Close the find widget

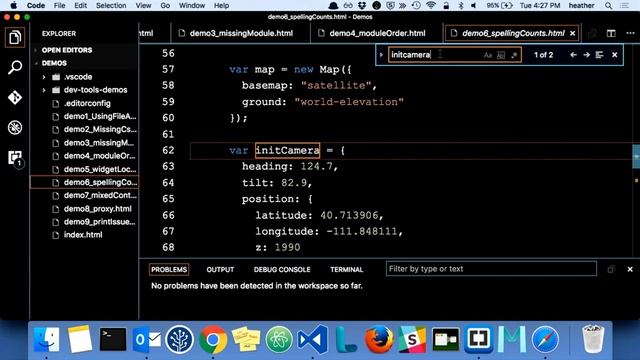coord(614,55)
